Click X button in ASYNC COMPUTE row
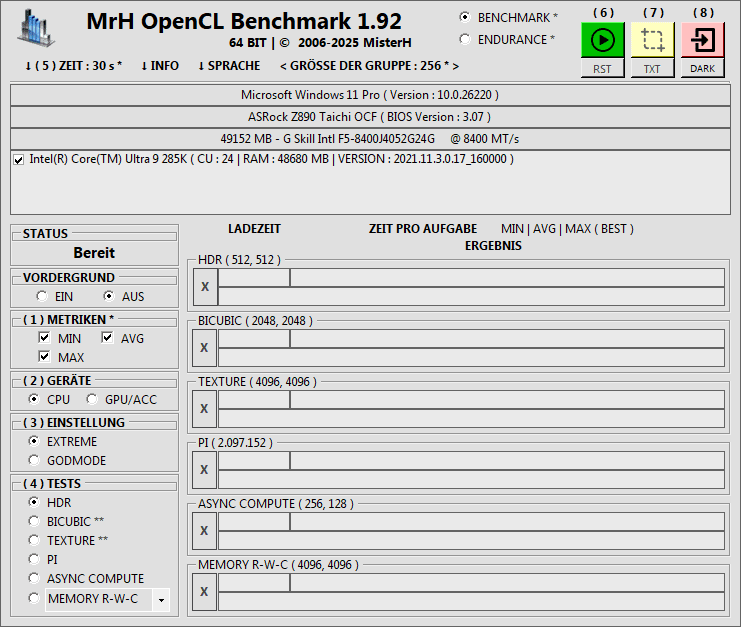Viewport: 741px width, 627px height. (x=205, y=531)
